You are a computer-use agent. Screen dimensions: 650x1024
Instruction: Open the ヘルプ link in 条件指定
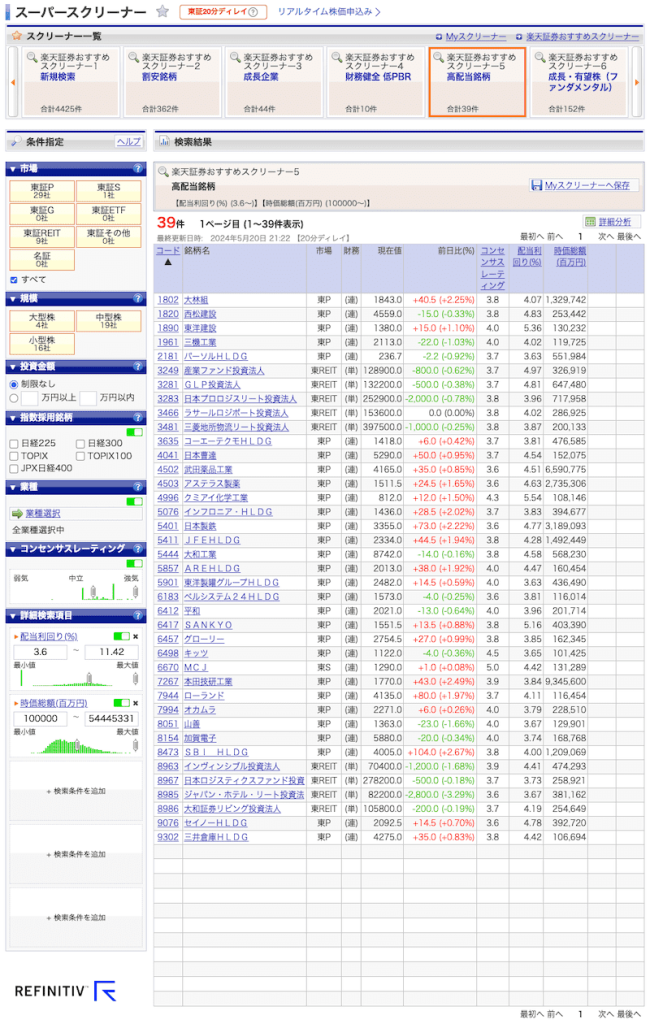(129, 142)
